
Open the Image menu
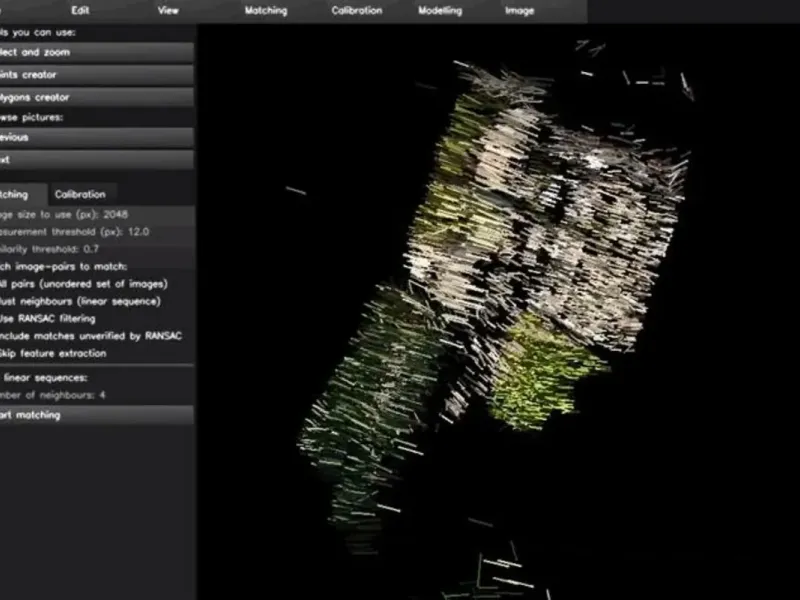[519, 10]
